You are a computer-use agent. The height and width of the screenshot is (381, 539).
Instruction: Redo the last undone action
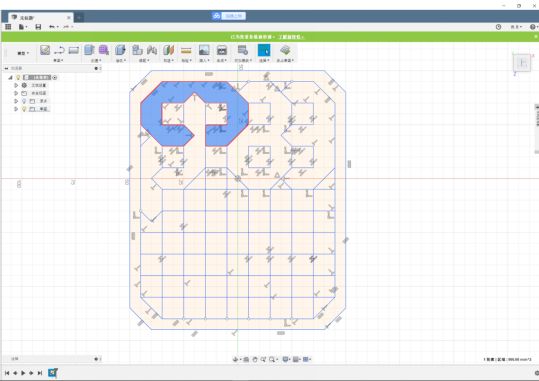pos(67,26)
